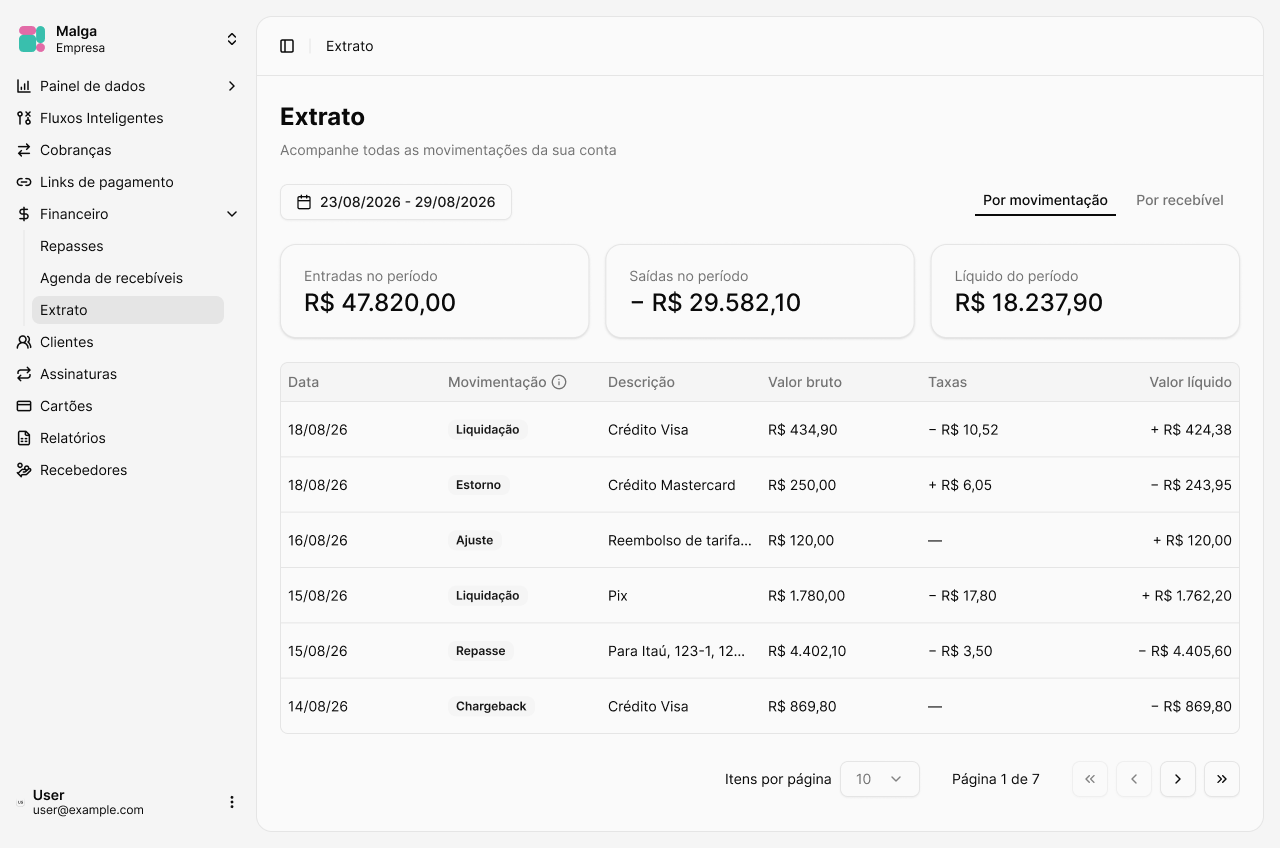
Task: Click the Valor líquido column header
Action: coord(1190,382)
